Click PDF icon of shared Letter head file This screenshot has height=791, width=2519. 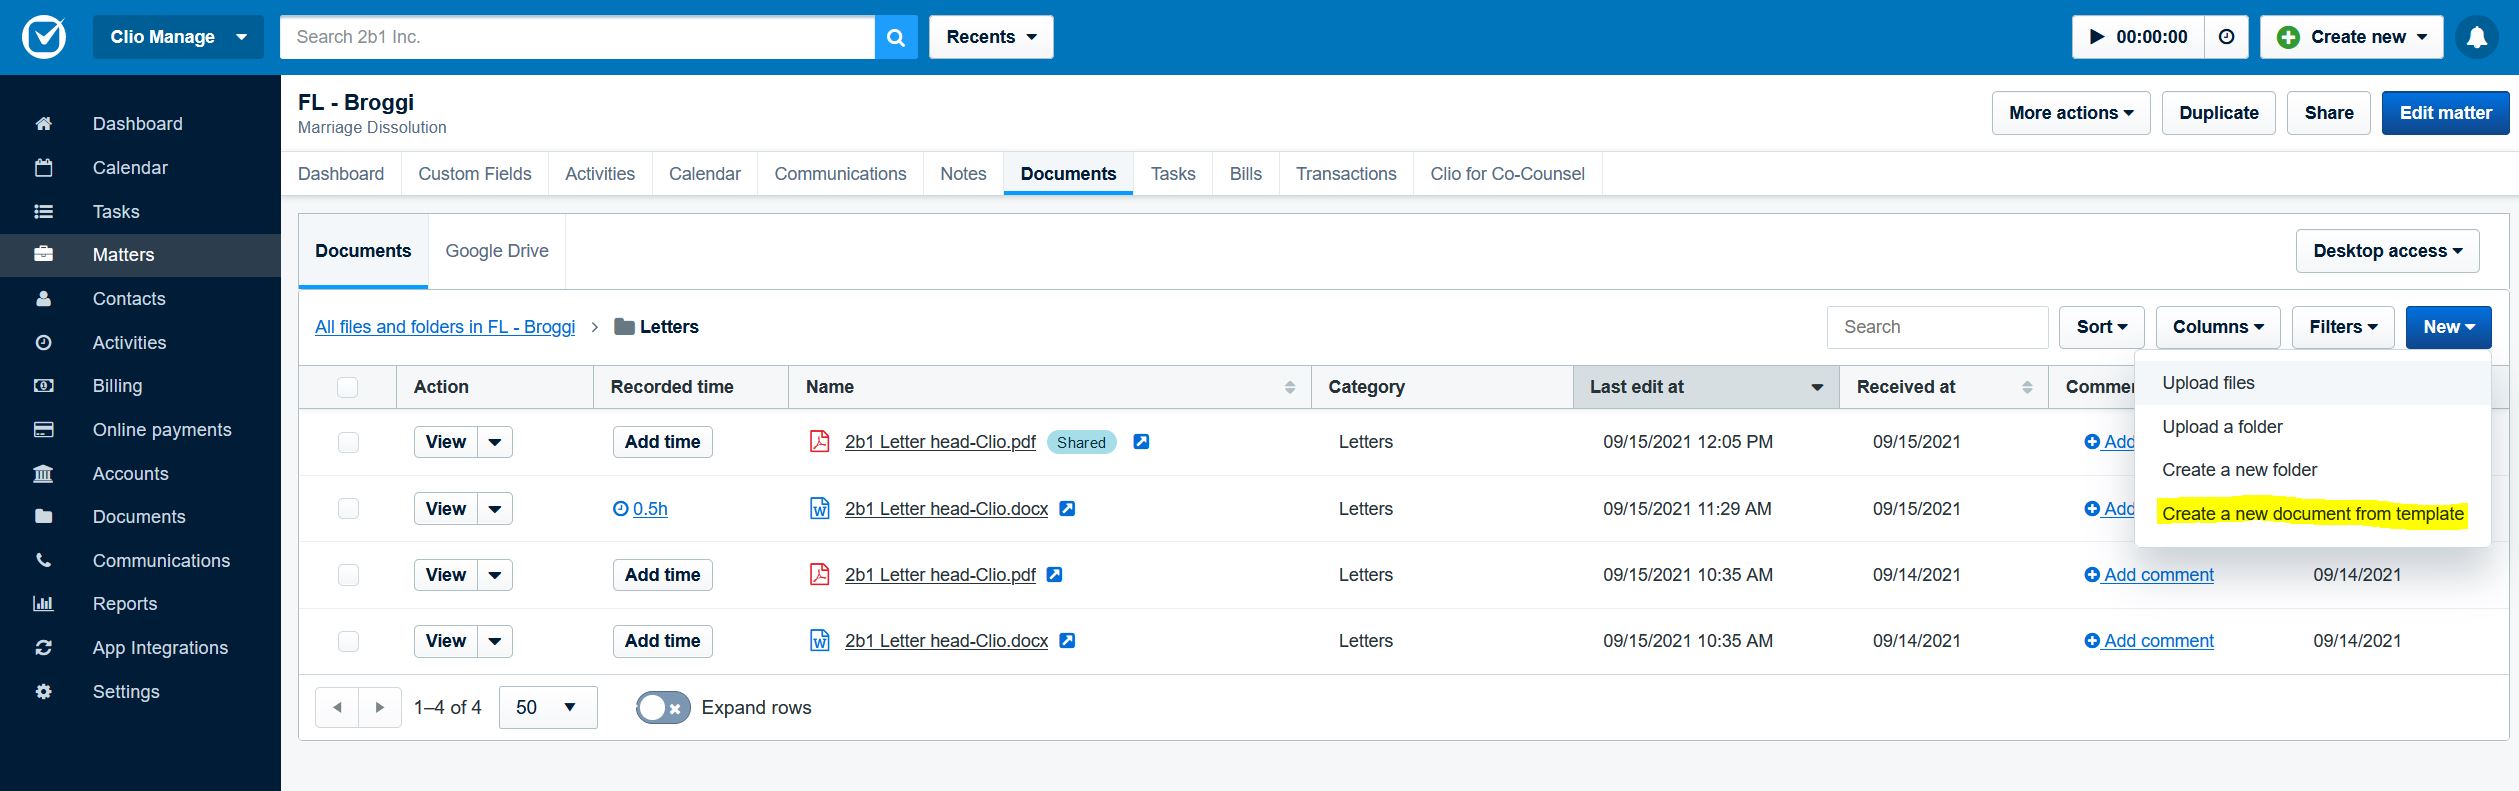tap(819, 441)
